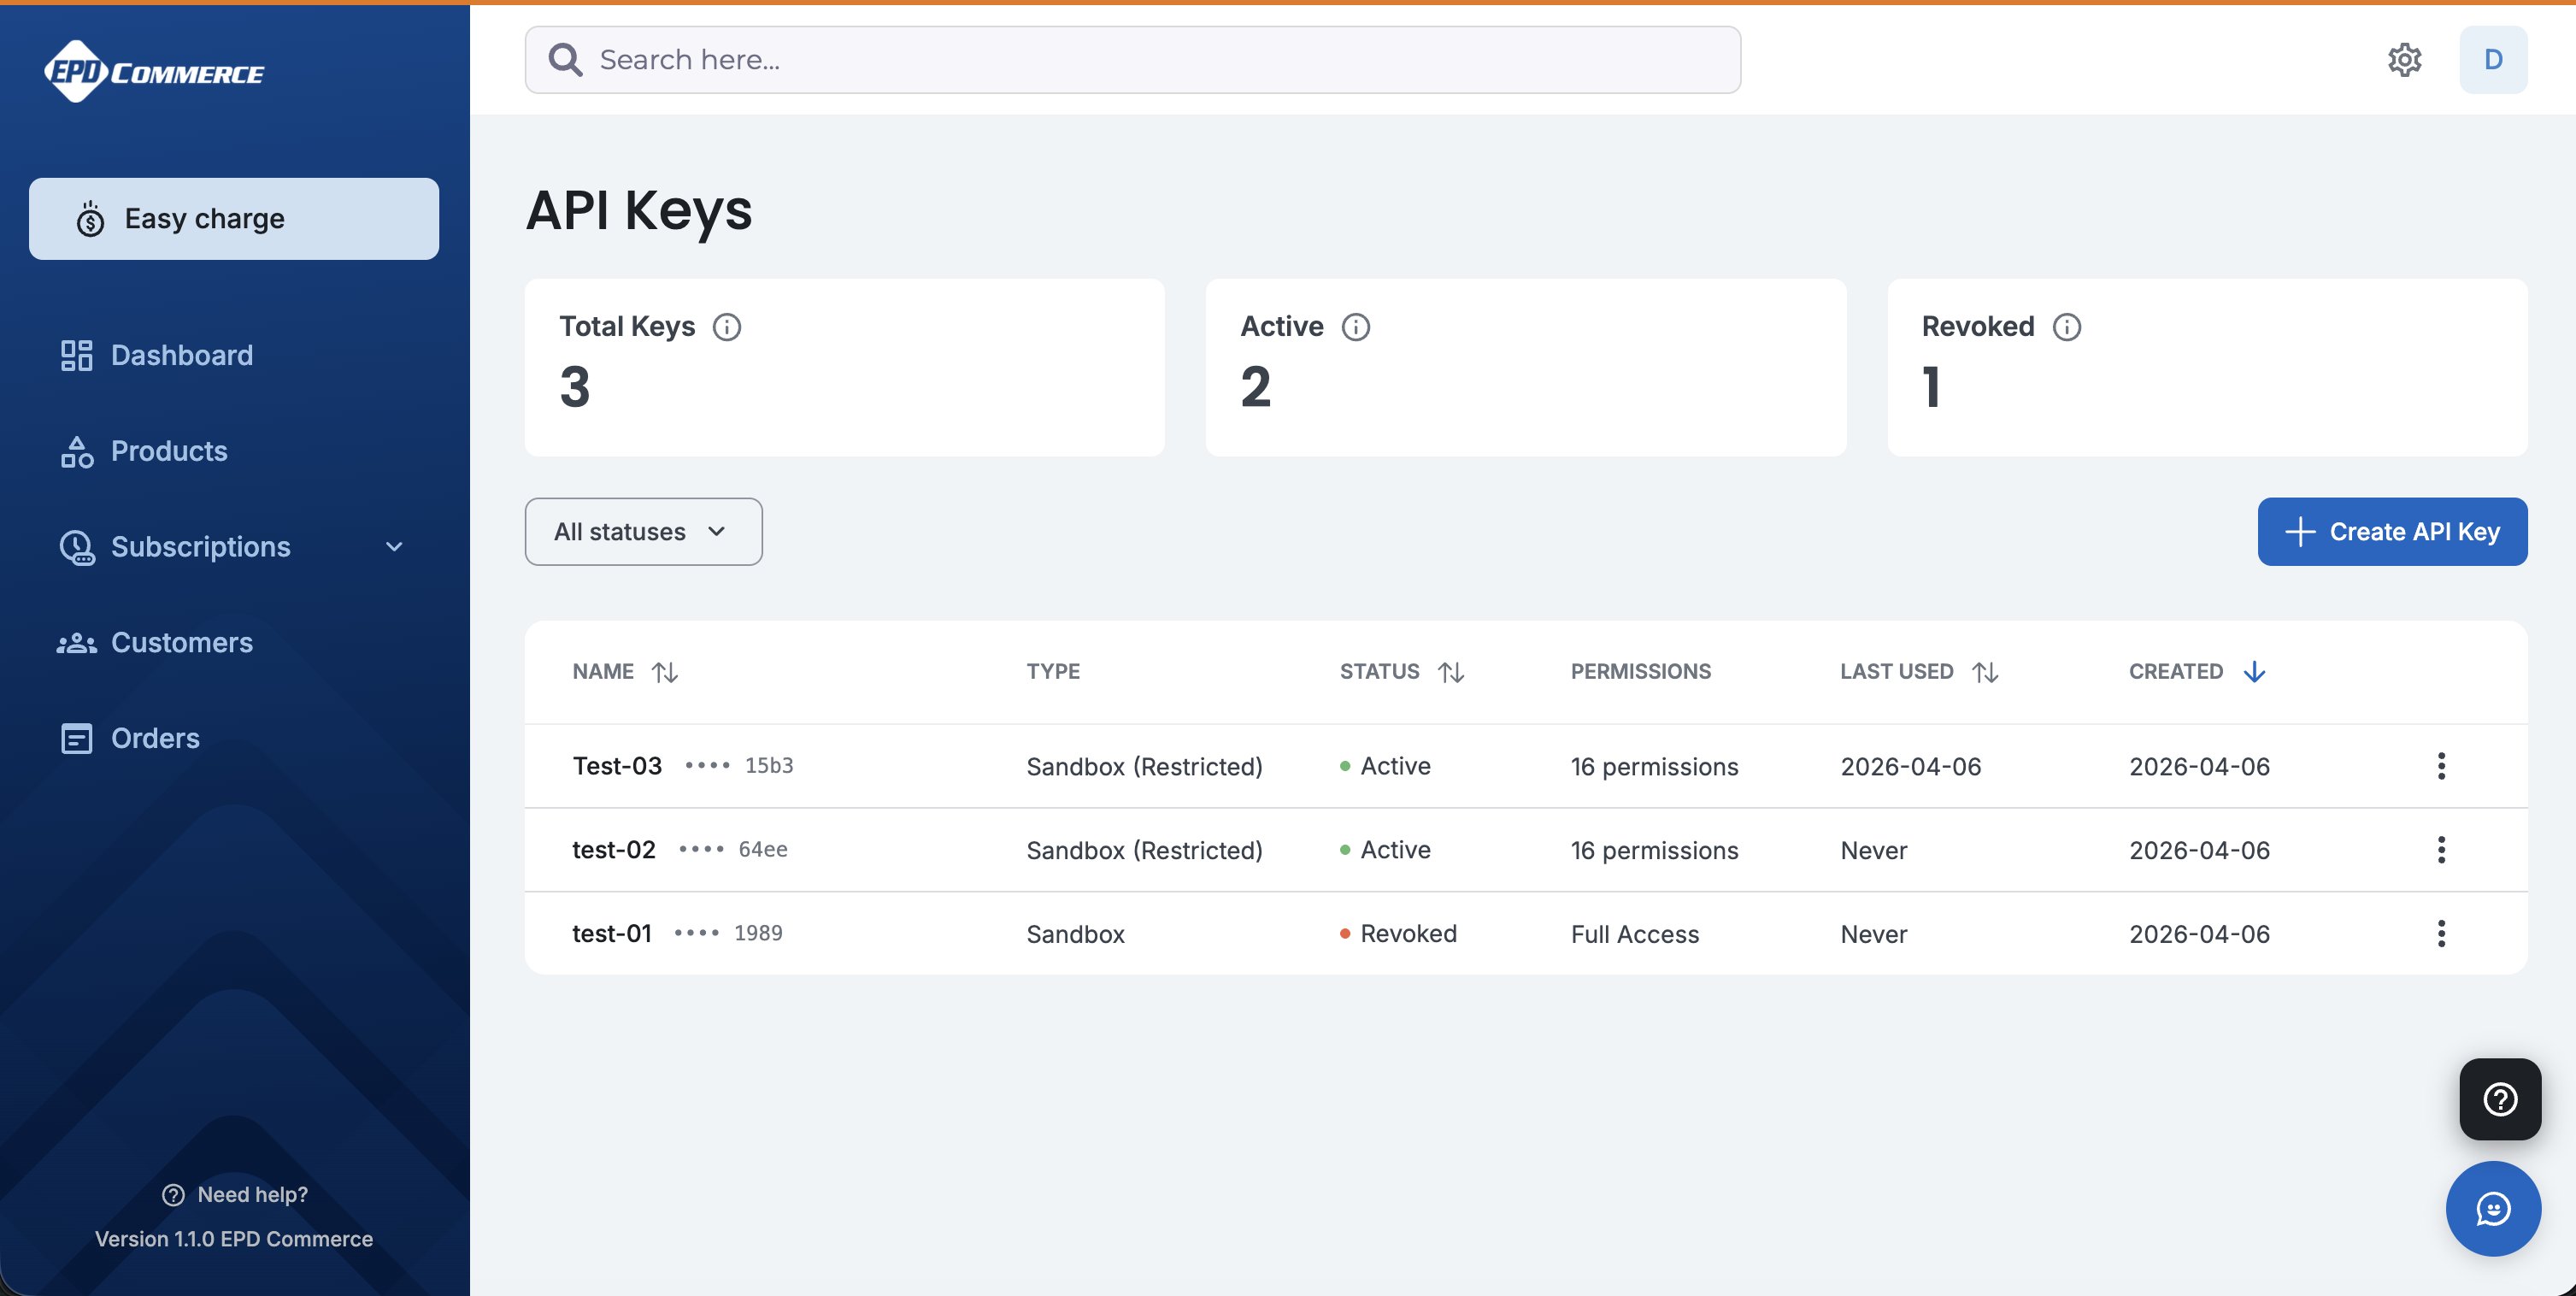Open the All statuses dropdown
The width and height of the screenshot is (2576, 1296).
643,532
